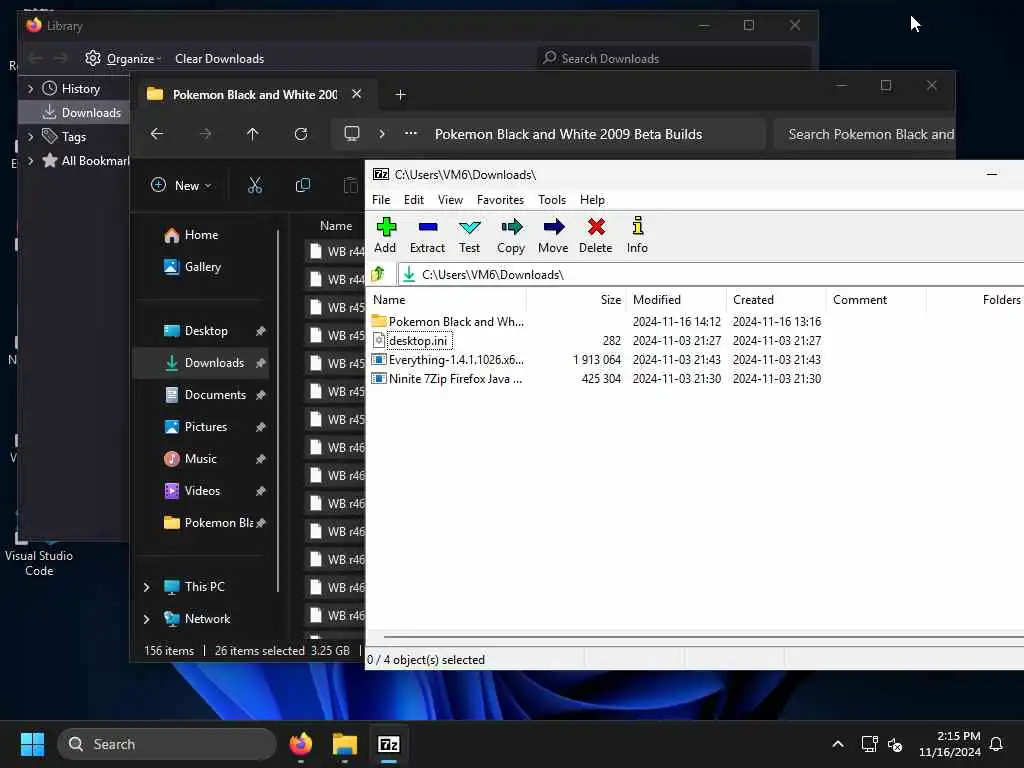Sort by the Modified column in 7-Zip
The width and height of the screenshot is (1024, 768).
(x=677, y=300)
